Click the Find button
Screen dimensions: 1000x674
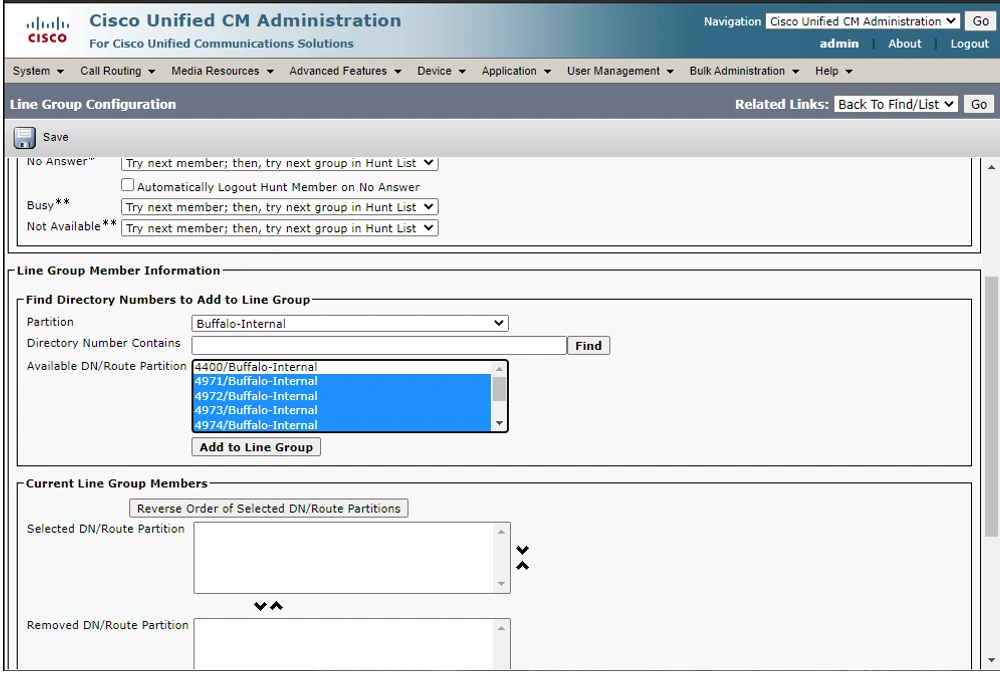588,346
